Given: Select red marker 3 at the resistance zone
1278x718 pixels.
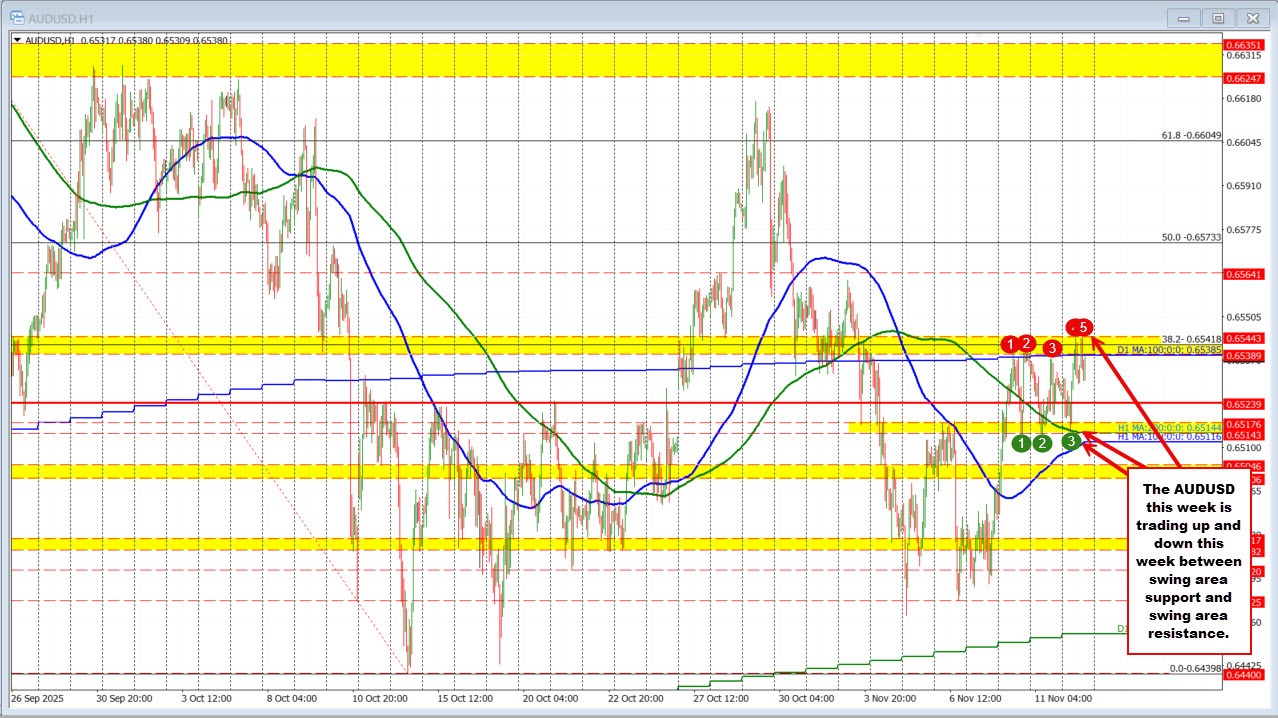Looking at the screenshot, I should coord(1052,348).
